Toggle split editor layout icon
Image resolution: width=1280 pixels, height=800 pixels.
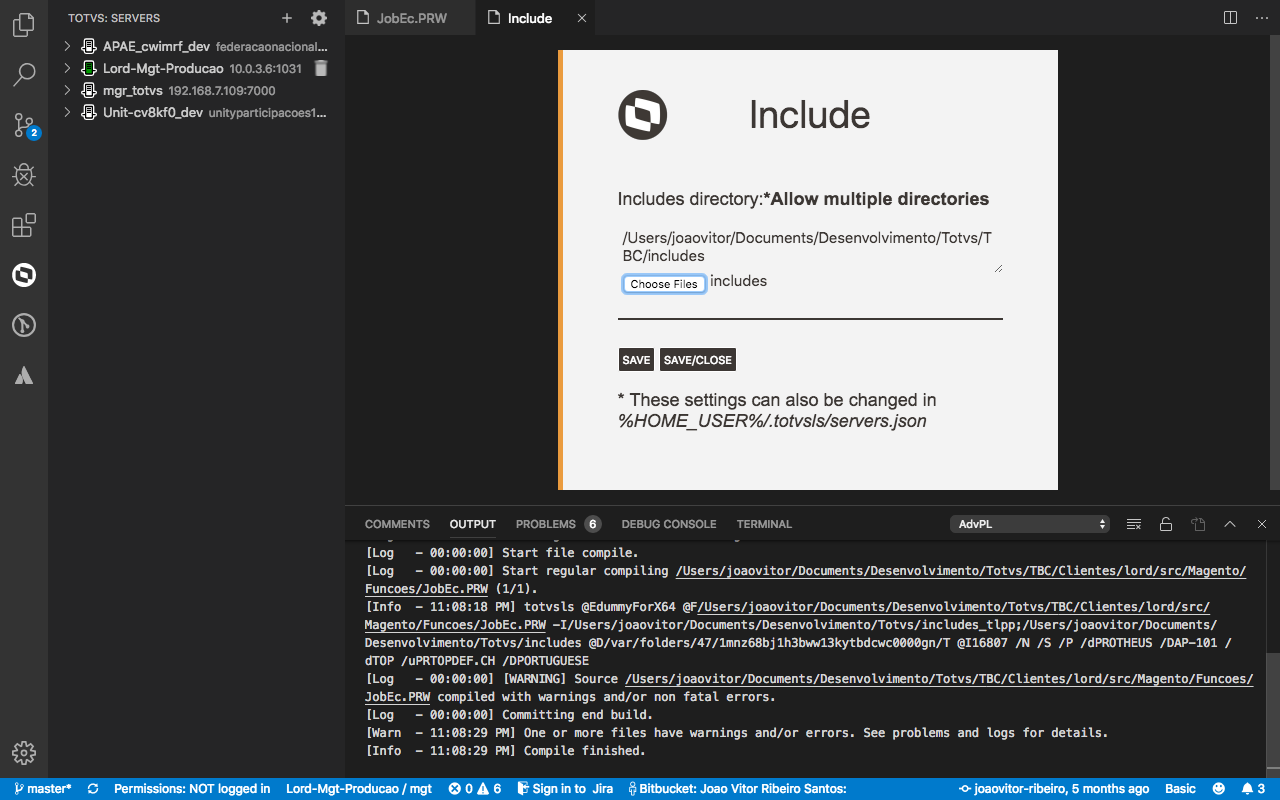[x=1228, y=17]
